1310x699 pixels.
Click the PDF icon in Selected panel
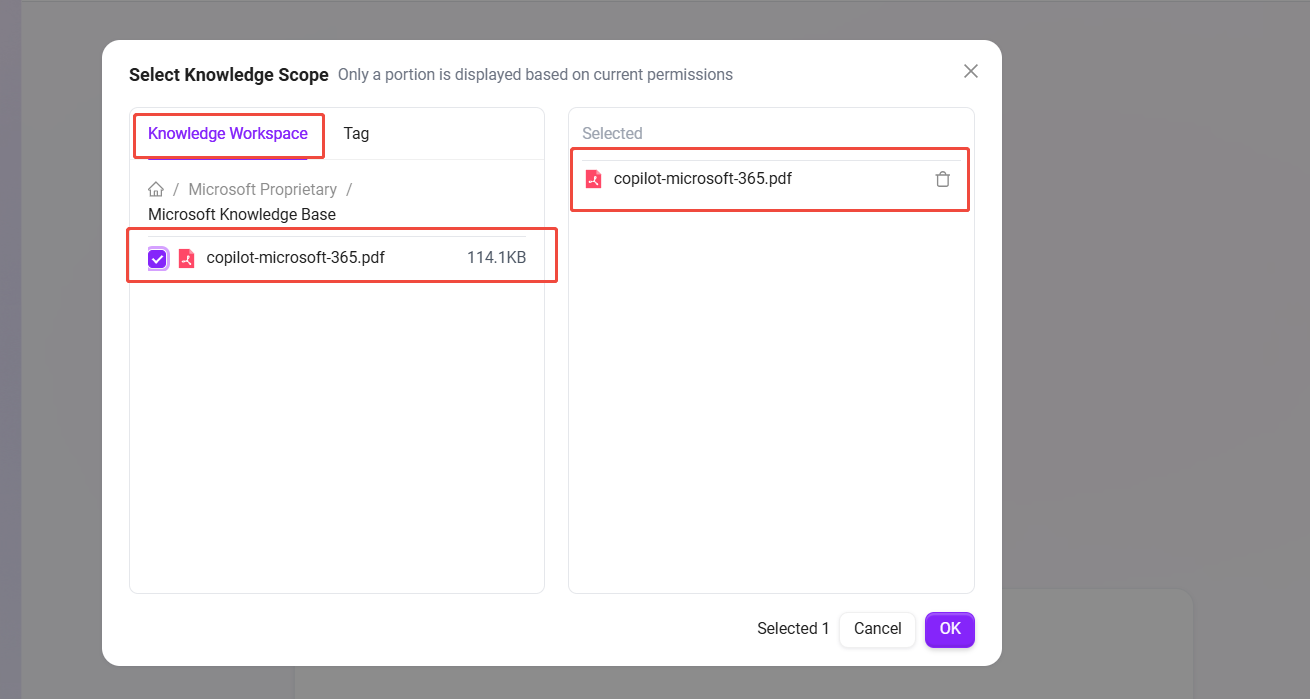click(593, 179)
